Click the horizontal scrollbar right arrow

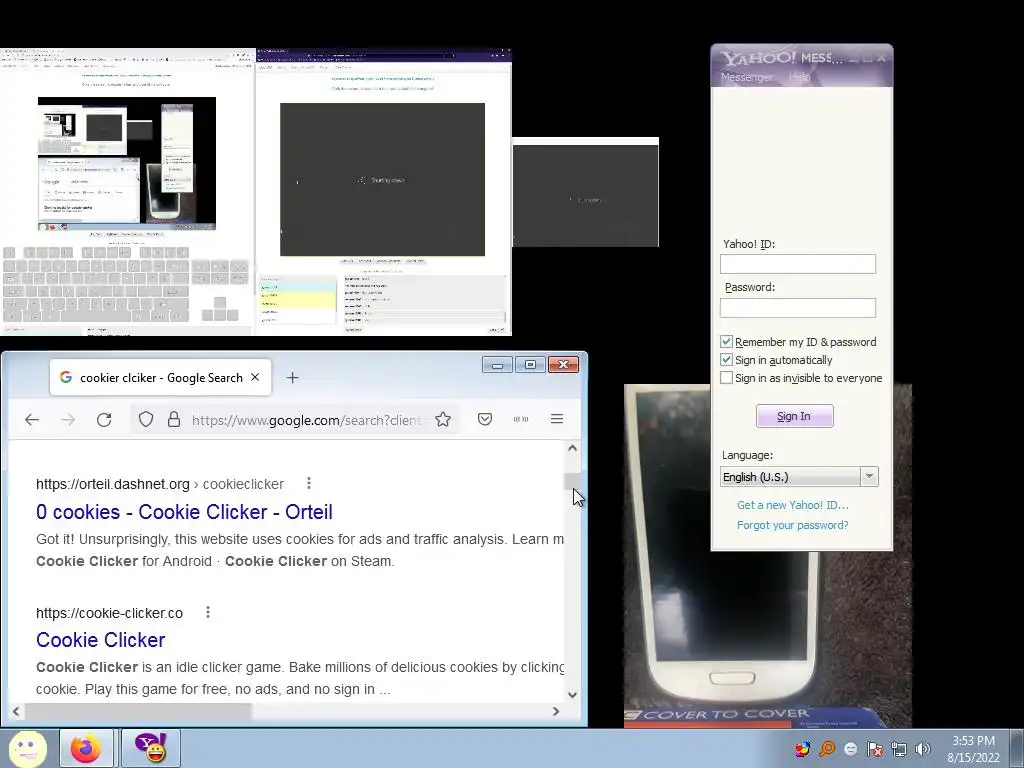click(x=556, y=711)
